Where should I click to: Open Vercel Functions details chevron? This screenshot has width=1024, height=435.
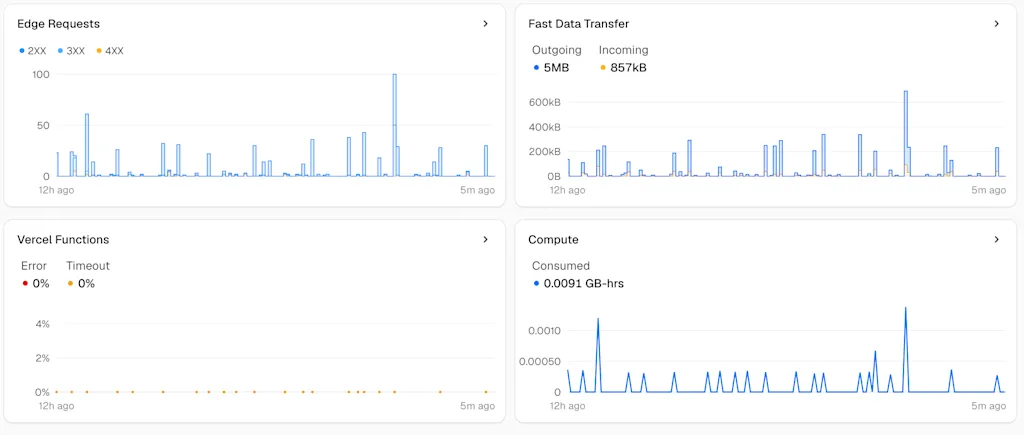[x=485, y=240]
